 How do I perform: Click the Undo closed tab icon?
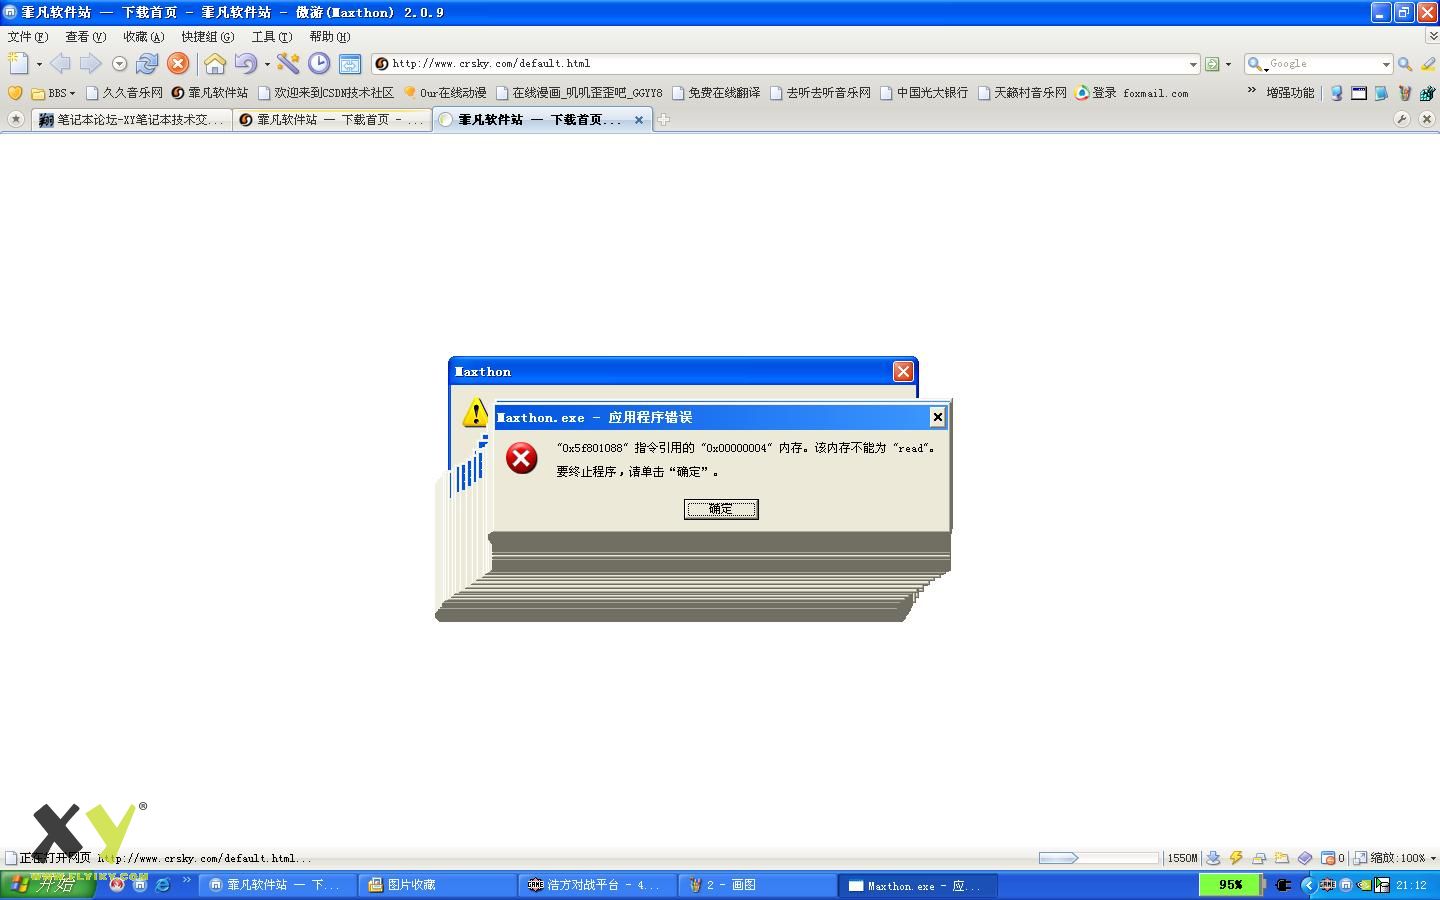coord(245,64)
